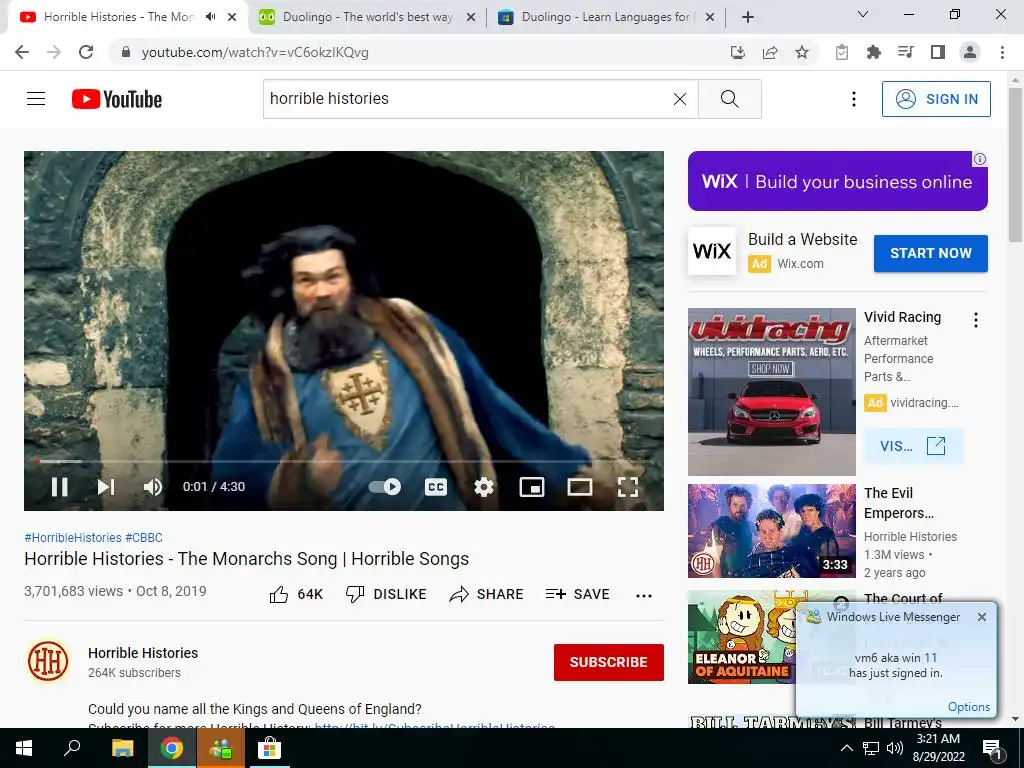
Task: Open the Vivid Racing ad options menu
Action: click(x=976, y=320)
